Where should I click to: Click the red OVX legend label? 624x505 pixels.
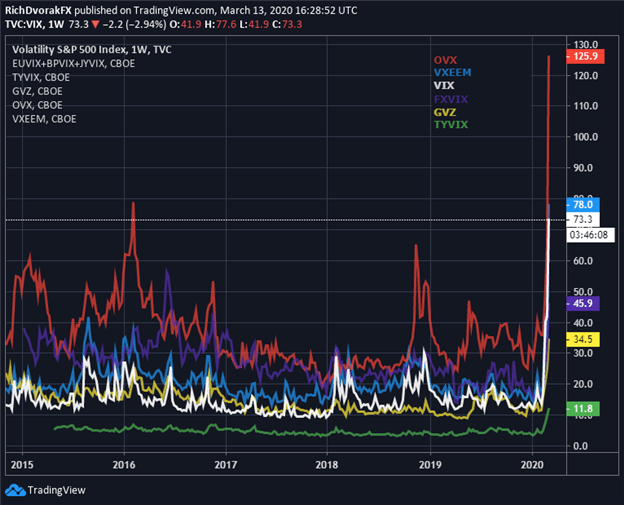coord(445,60)
